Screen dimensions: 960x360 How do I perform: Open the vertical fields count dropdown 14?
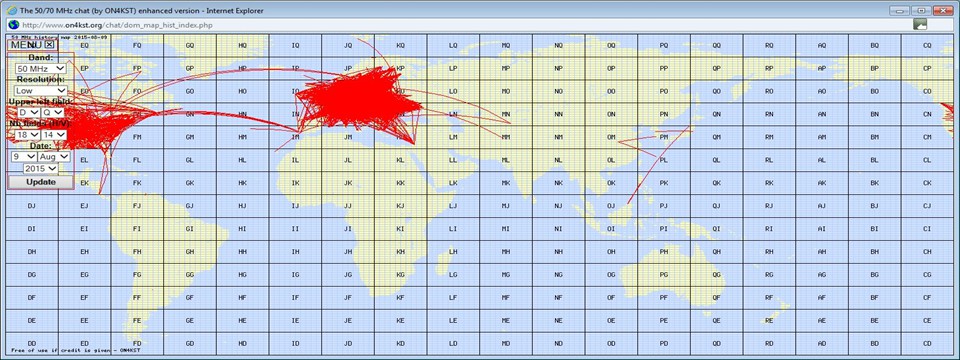[54, 134]
